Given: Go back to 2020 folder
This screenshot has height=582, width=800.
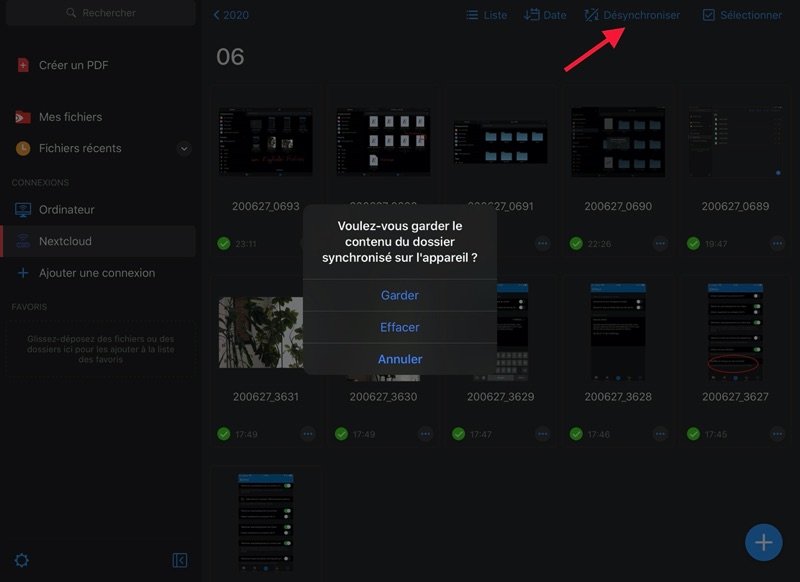Looking at the screenshot, I should (x=231, y=15).
